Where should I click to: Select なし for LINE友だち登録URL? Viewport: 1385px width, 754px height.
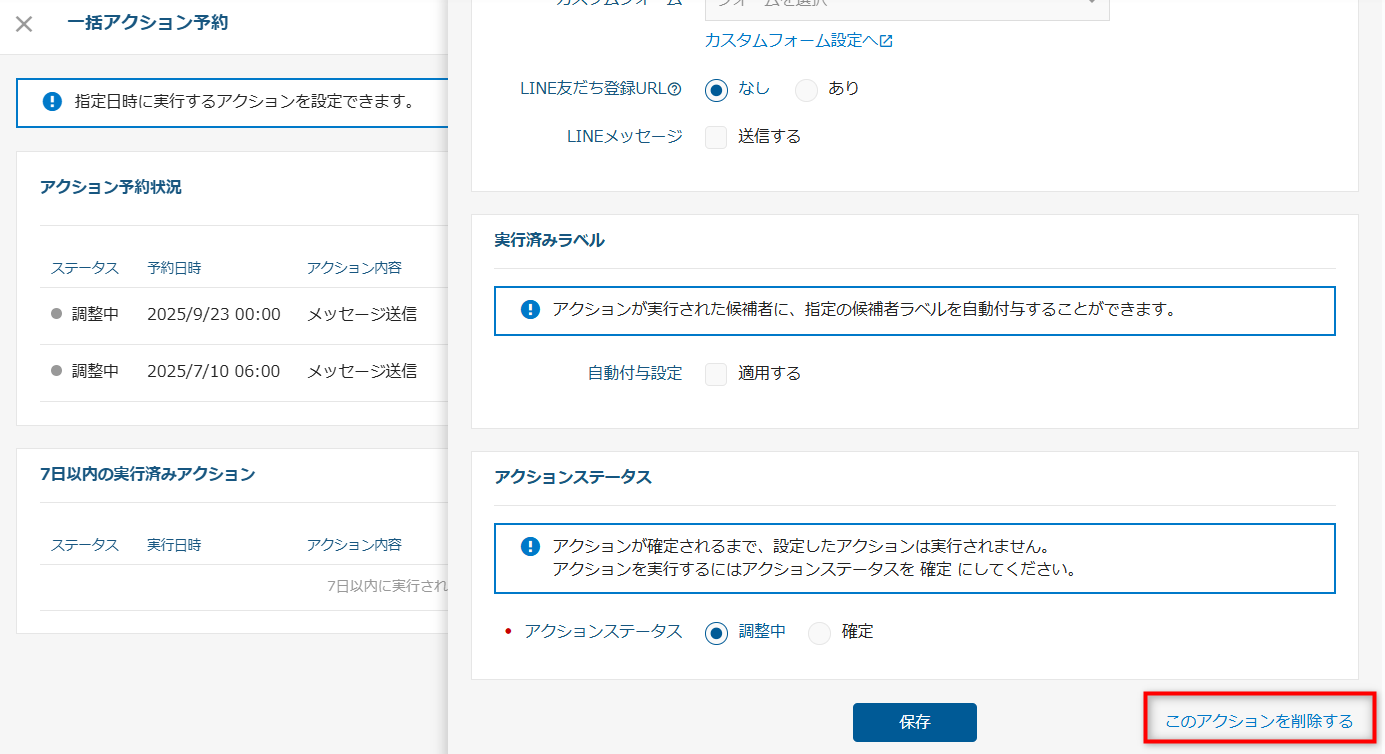click(x=716, y=90)
